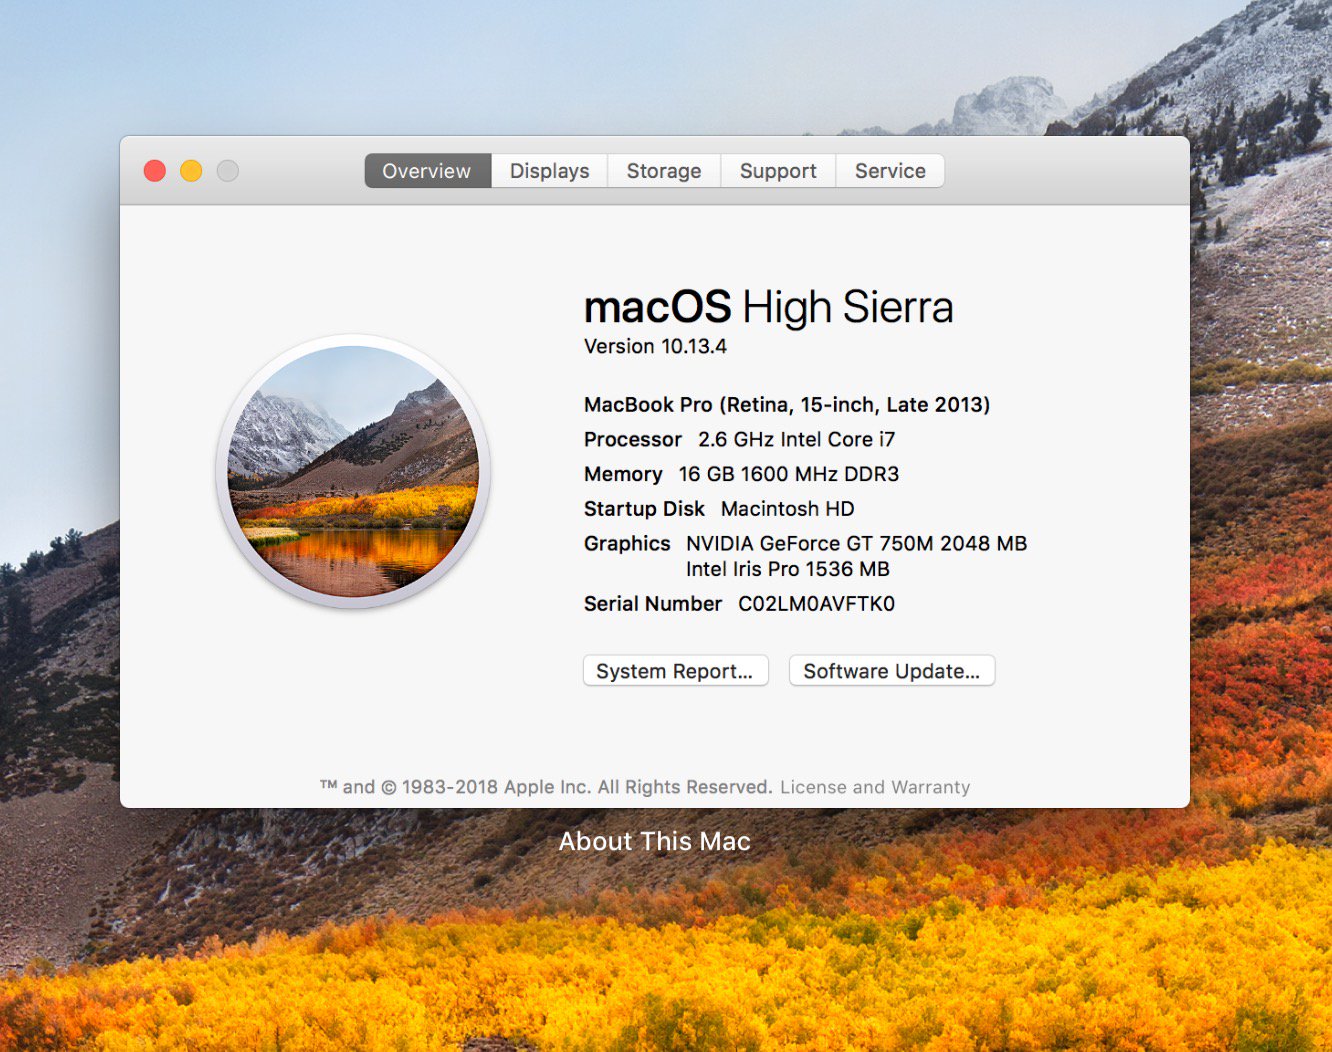Open the Storage tab

tap(664, 171)
